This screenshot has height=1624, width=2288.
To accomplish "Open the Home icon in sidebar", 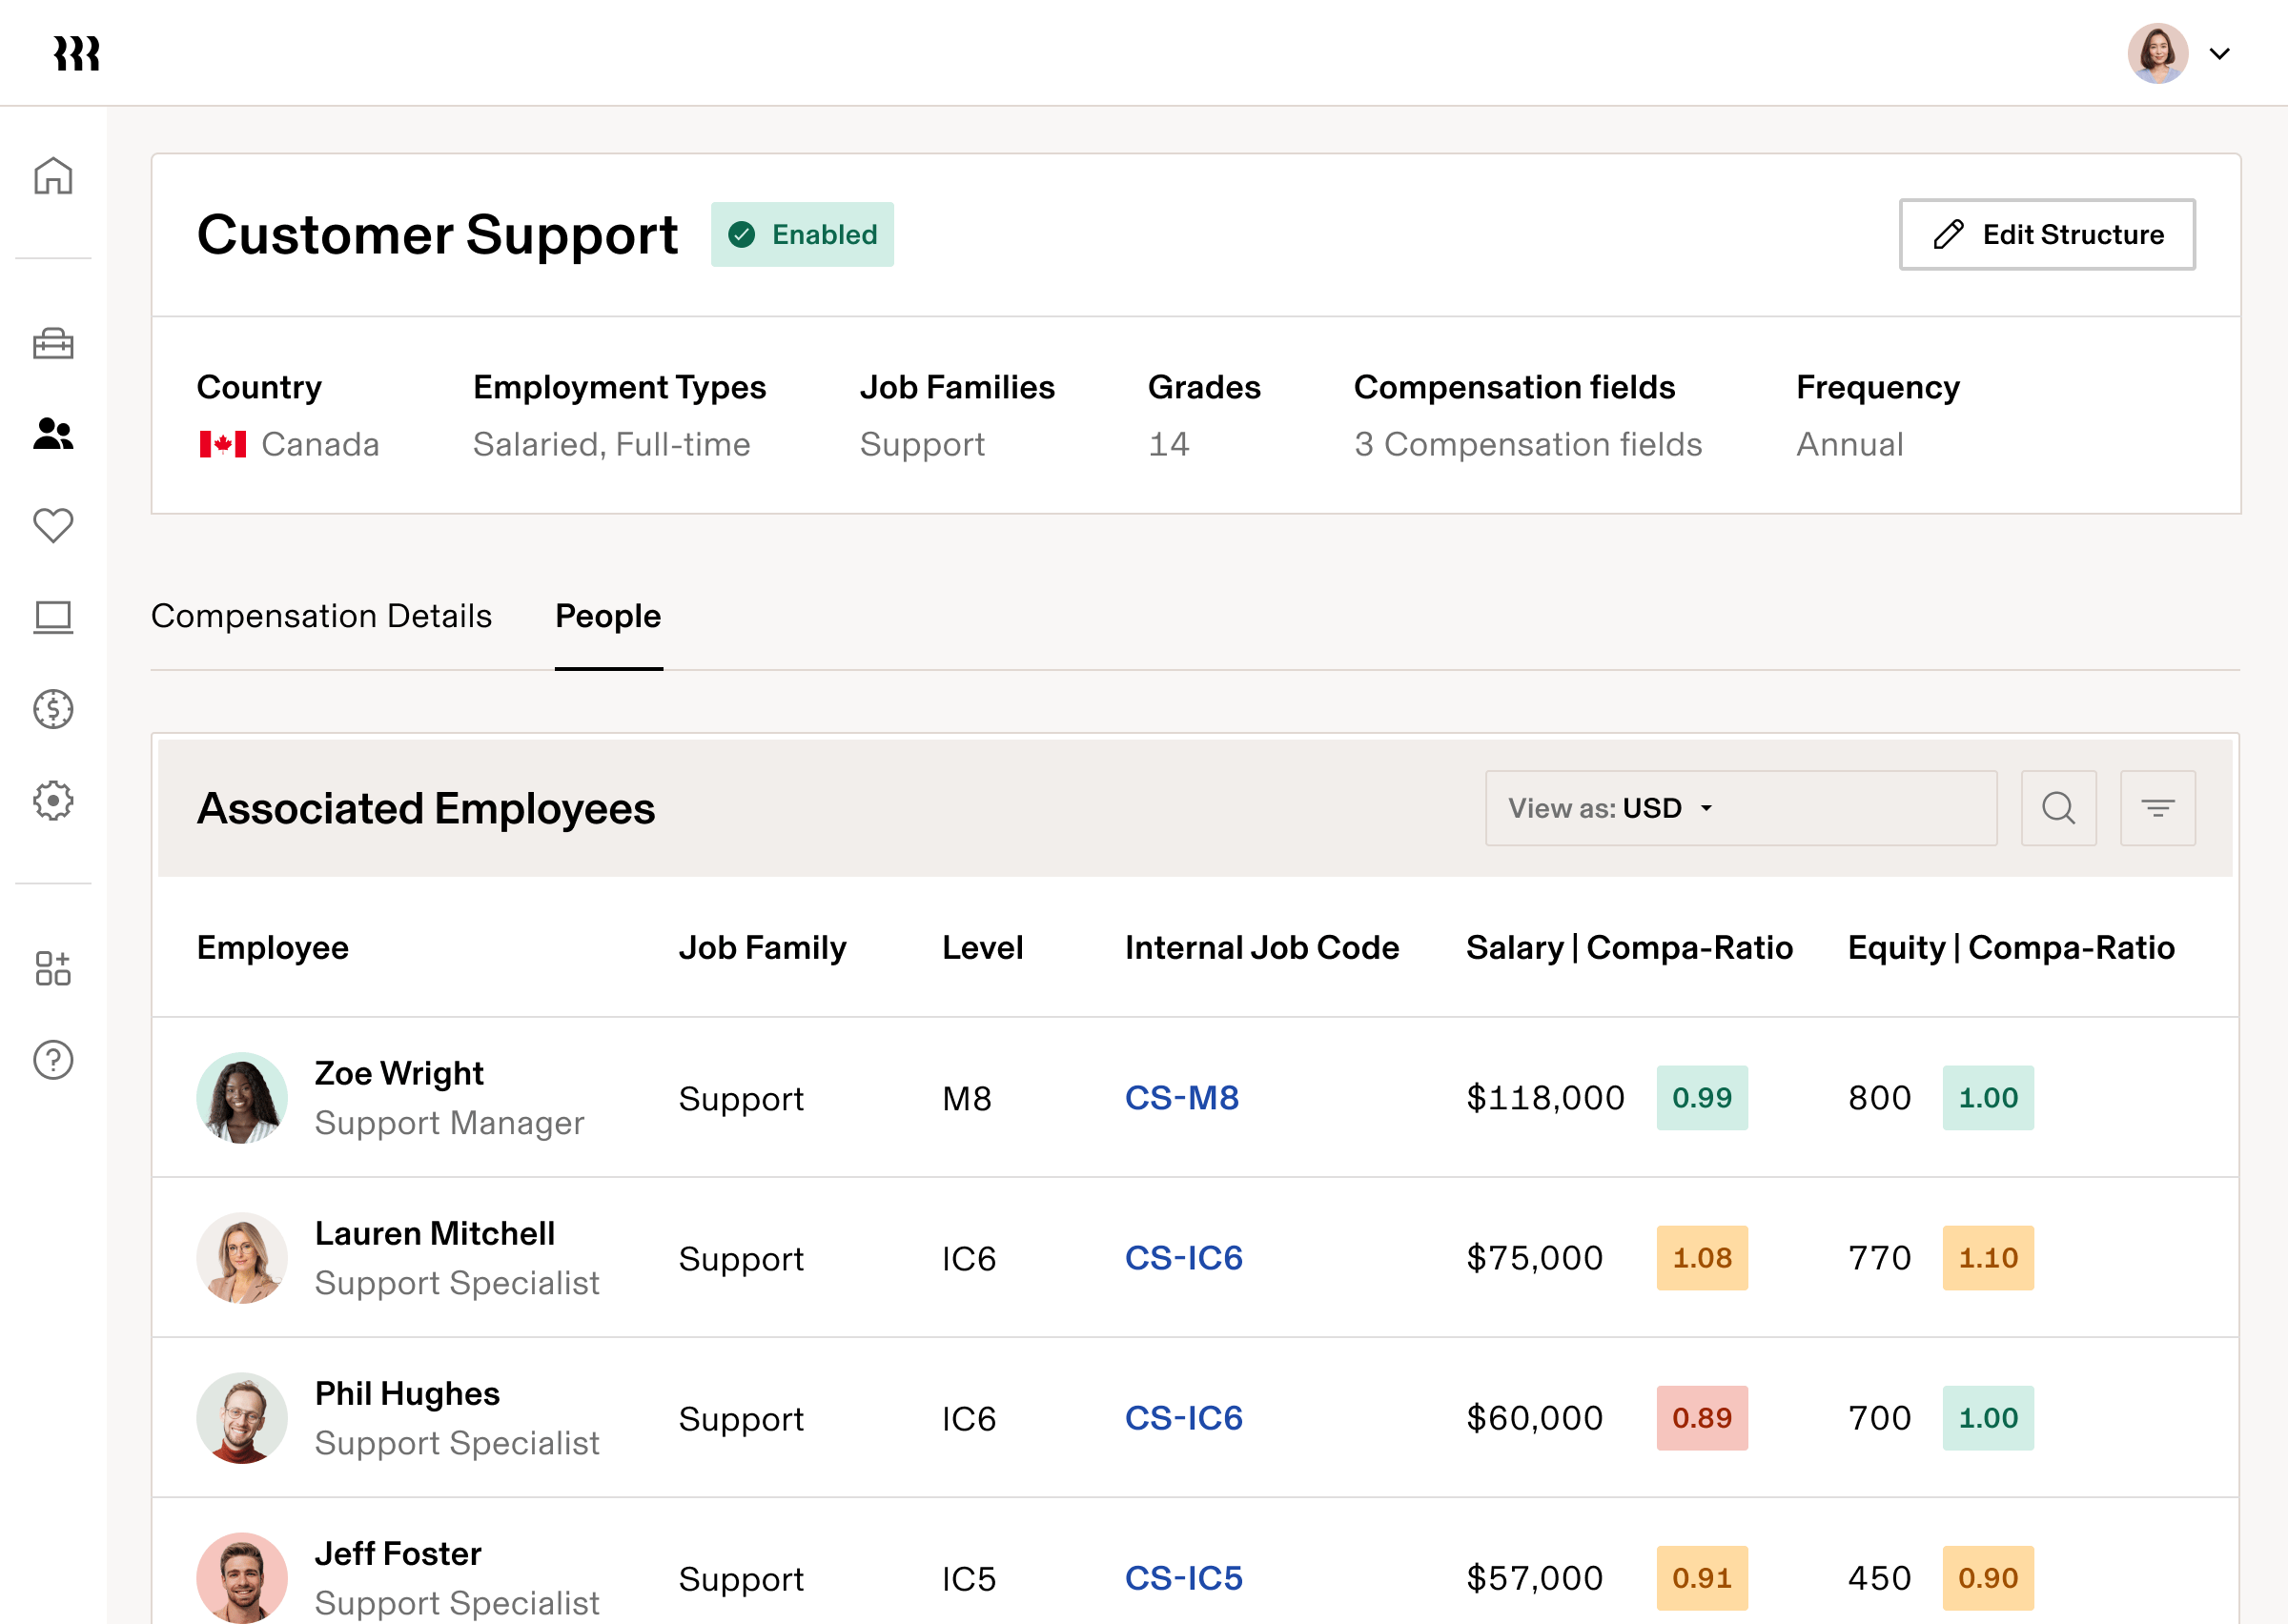I will click(52, 175).
